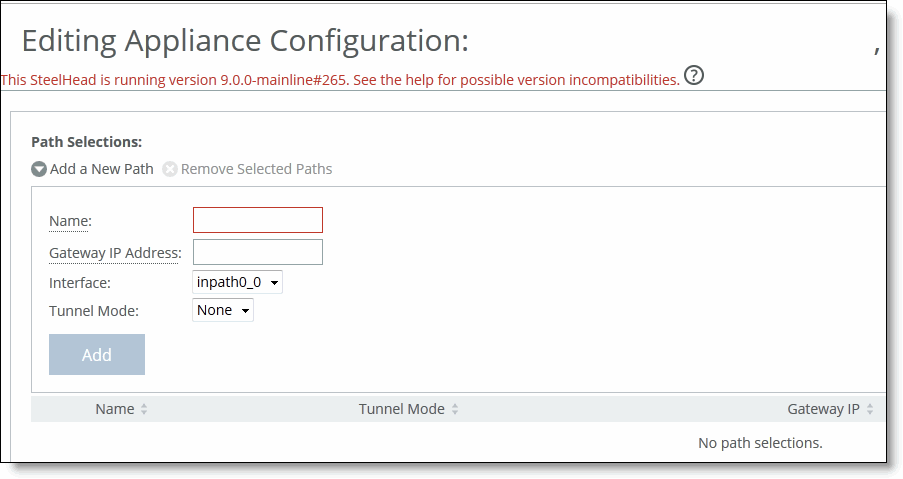Open the version incompatibilities help icon

point(694,75)
